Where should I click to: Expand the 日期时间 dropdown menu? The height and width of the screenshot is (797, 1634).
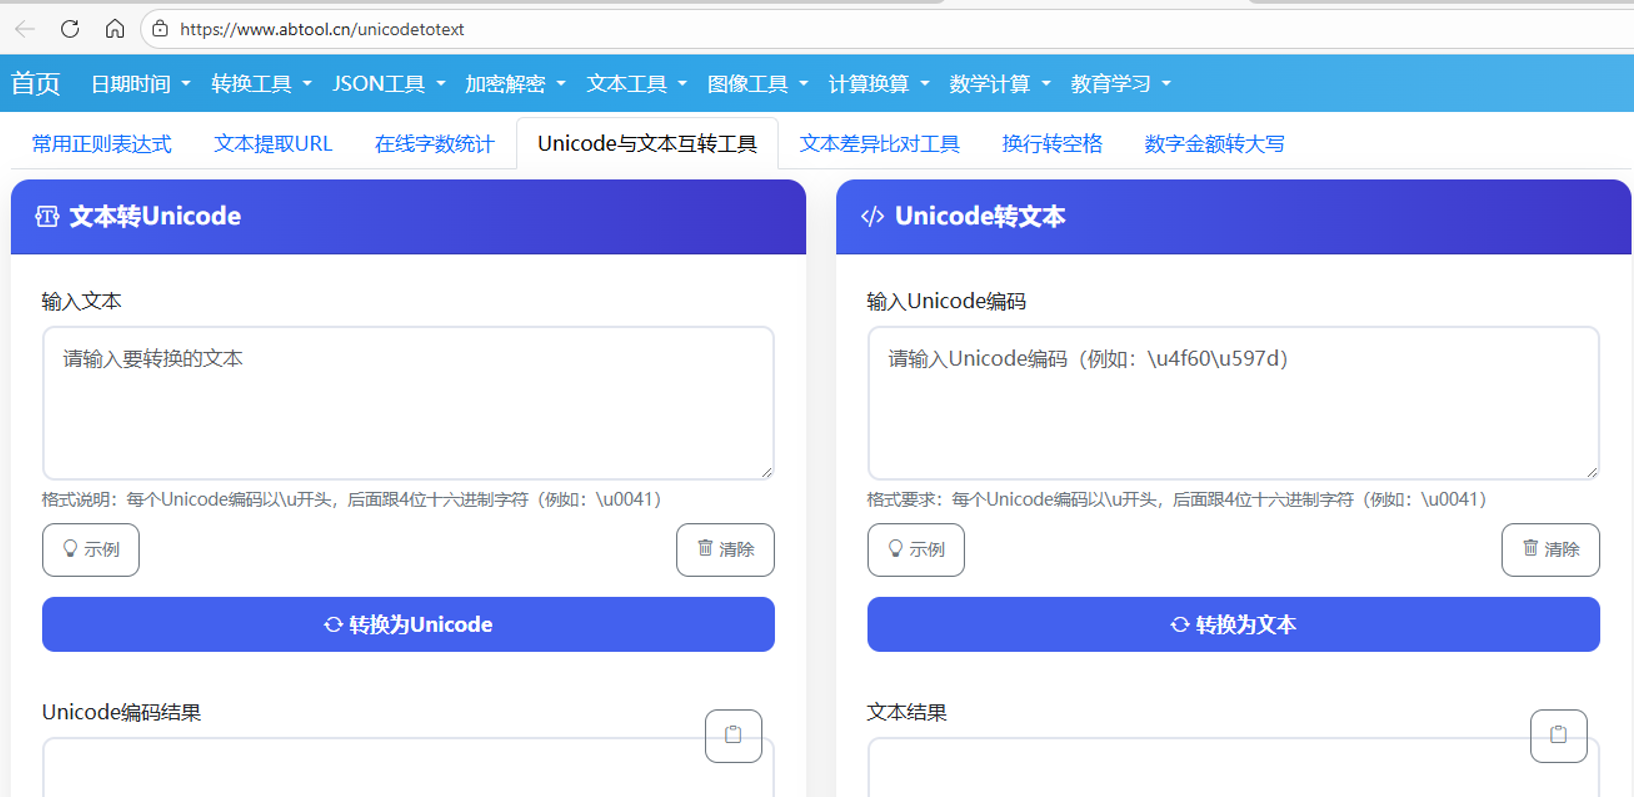140,84
